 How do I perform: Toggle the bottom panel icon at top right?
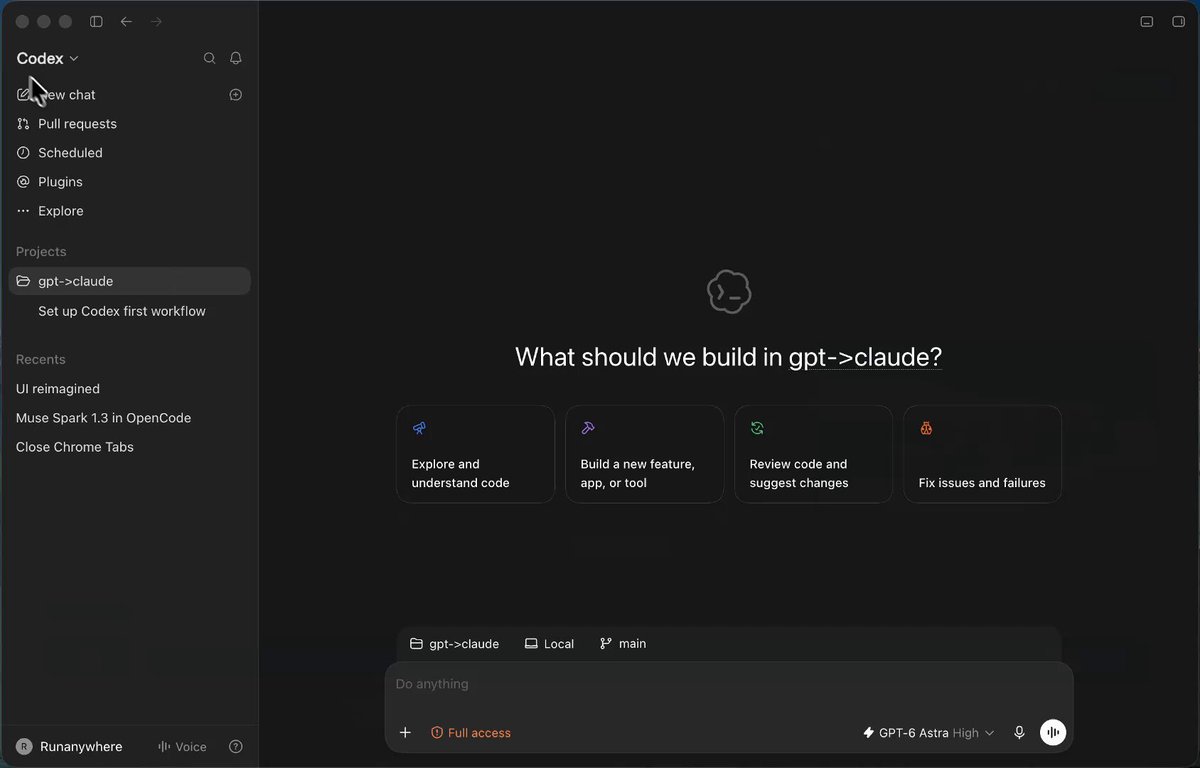click(x=1147, y=21)
